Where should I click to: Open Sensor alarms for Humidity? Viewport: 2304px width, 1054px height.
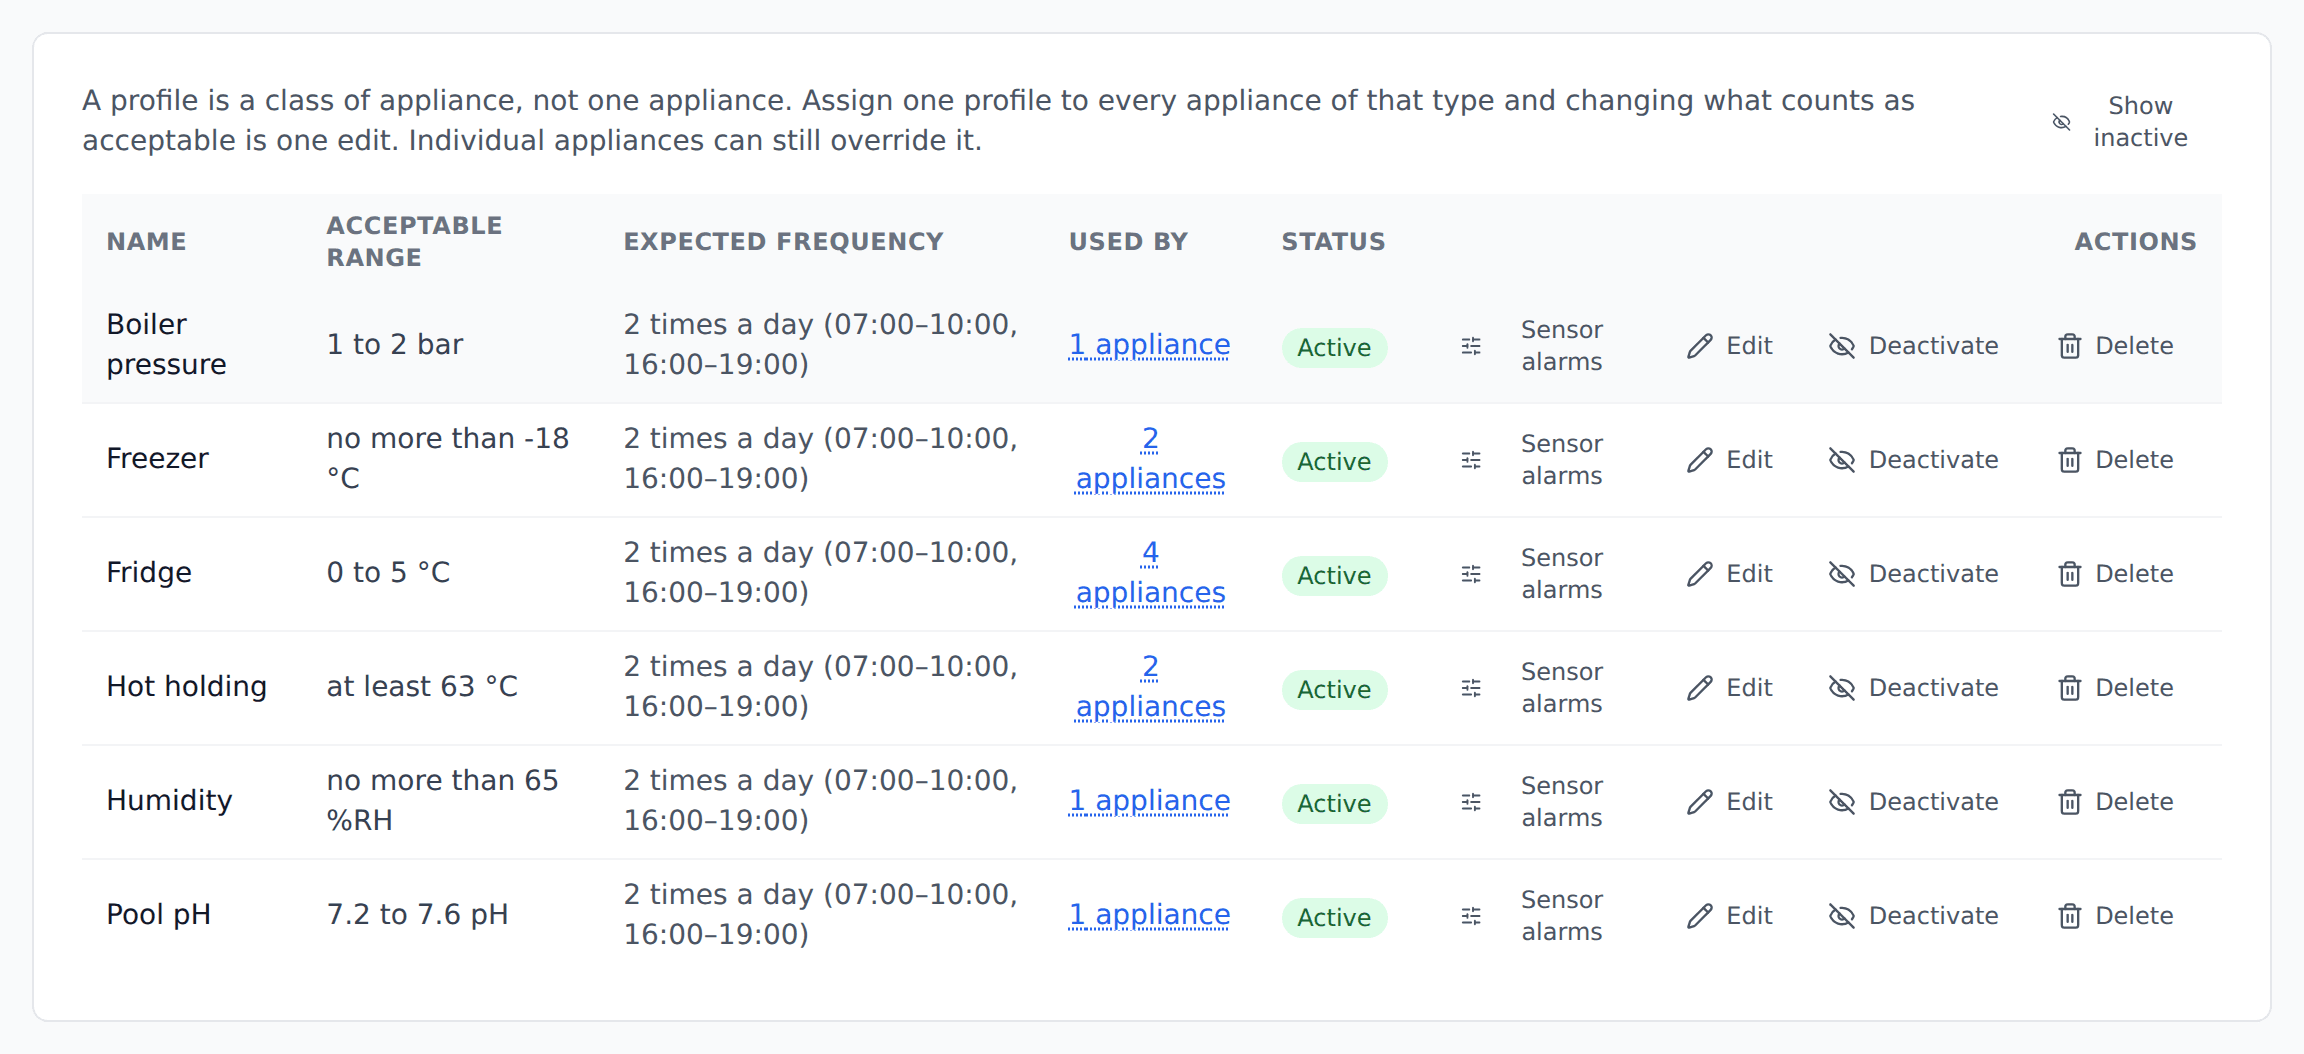coord(1532,802)
